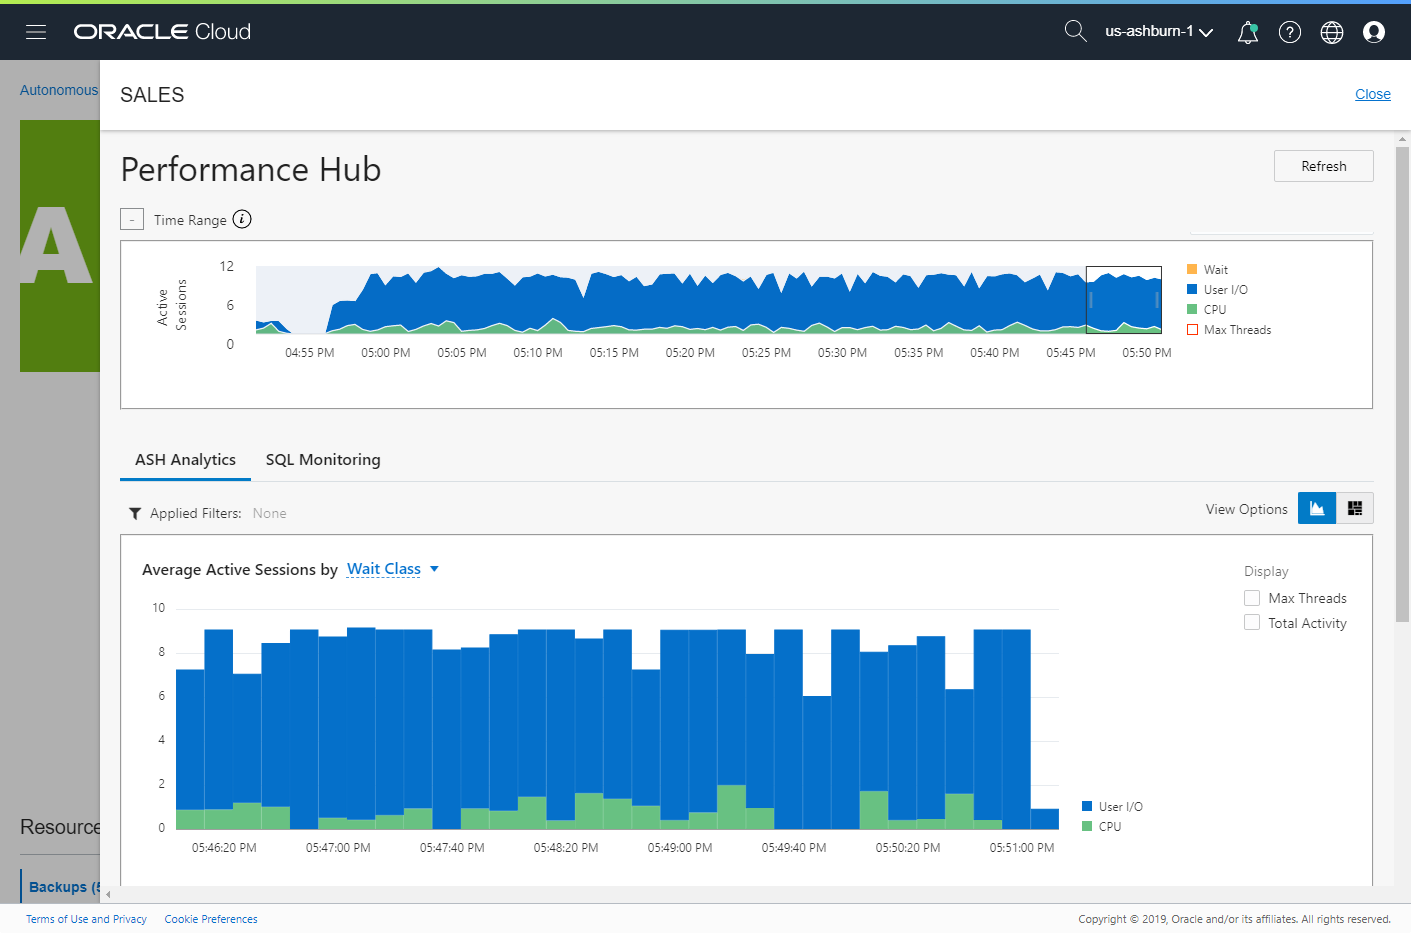The image size is (1411, 933).
Task: Click the time range selection slider box
Action: 1124,299
